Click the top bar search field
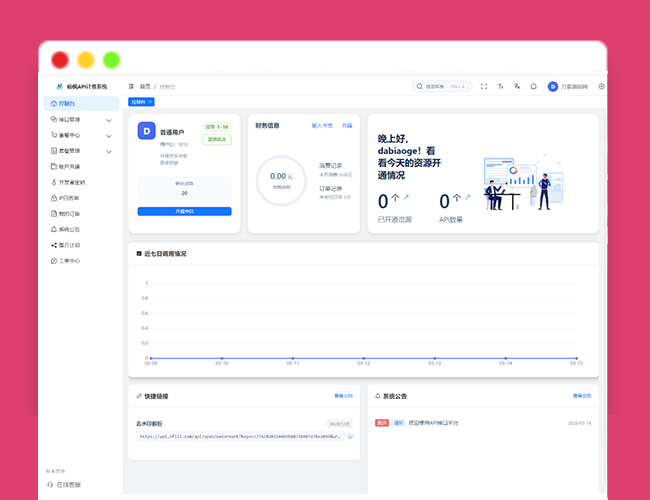This screenshot has width=650, height=500. 442,86
